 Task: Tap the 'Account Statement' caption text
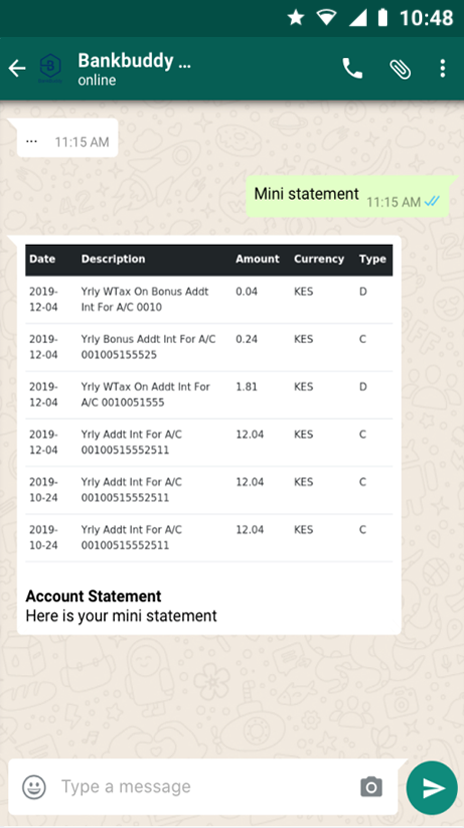(93, 596)
